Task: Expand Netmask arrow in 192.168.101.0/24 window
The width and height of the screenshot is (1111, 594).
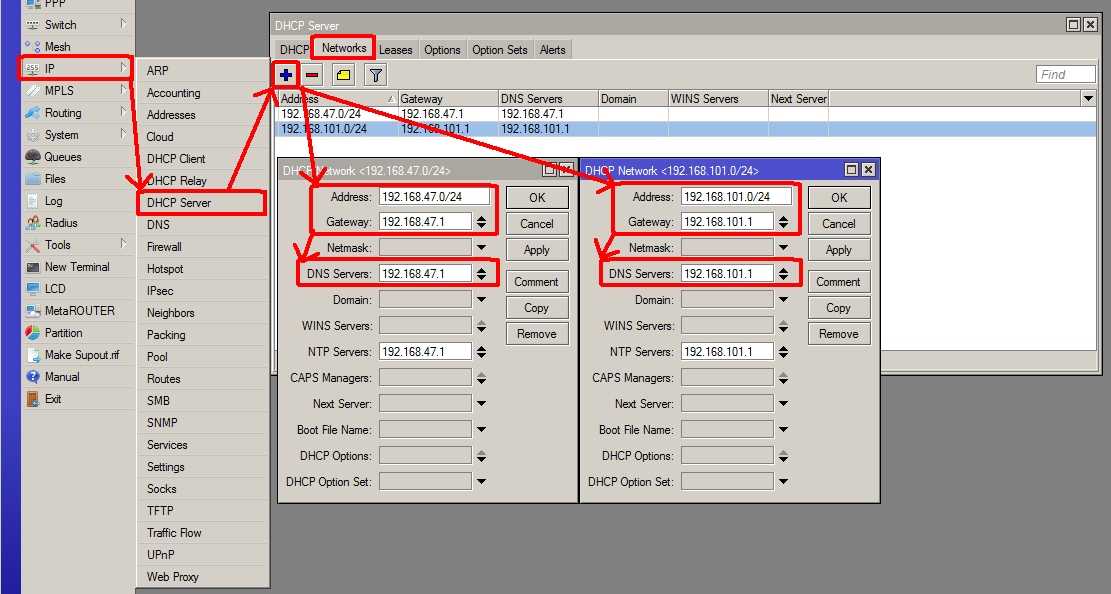Action: tap(783, 248)
